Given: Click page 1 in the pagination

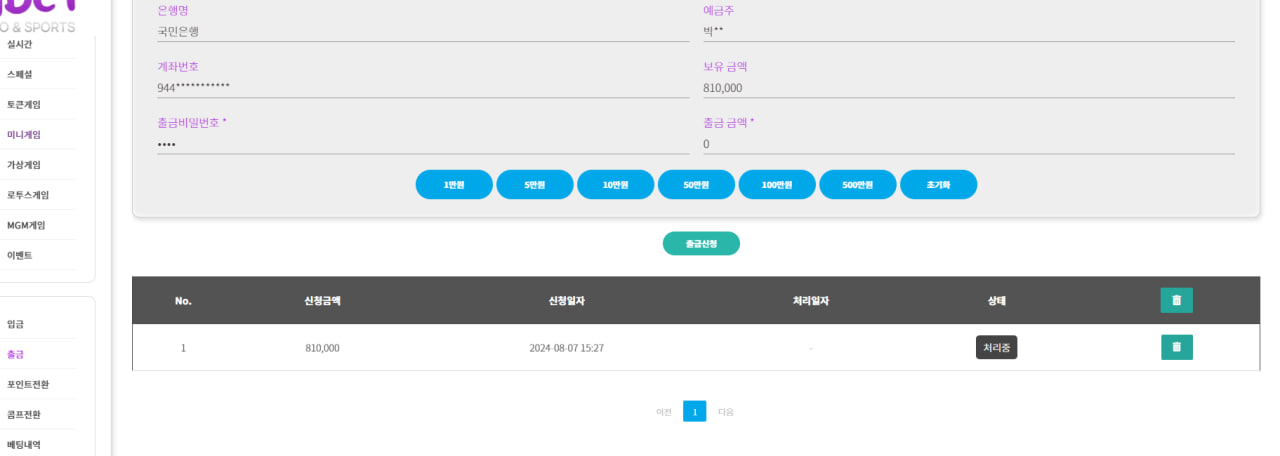Looking at the screenshot, I should pos(694,411).
